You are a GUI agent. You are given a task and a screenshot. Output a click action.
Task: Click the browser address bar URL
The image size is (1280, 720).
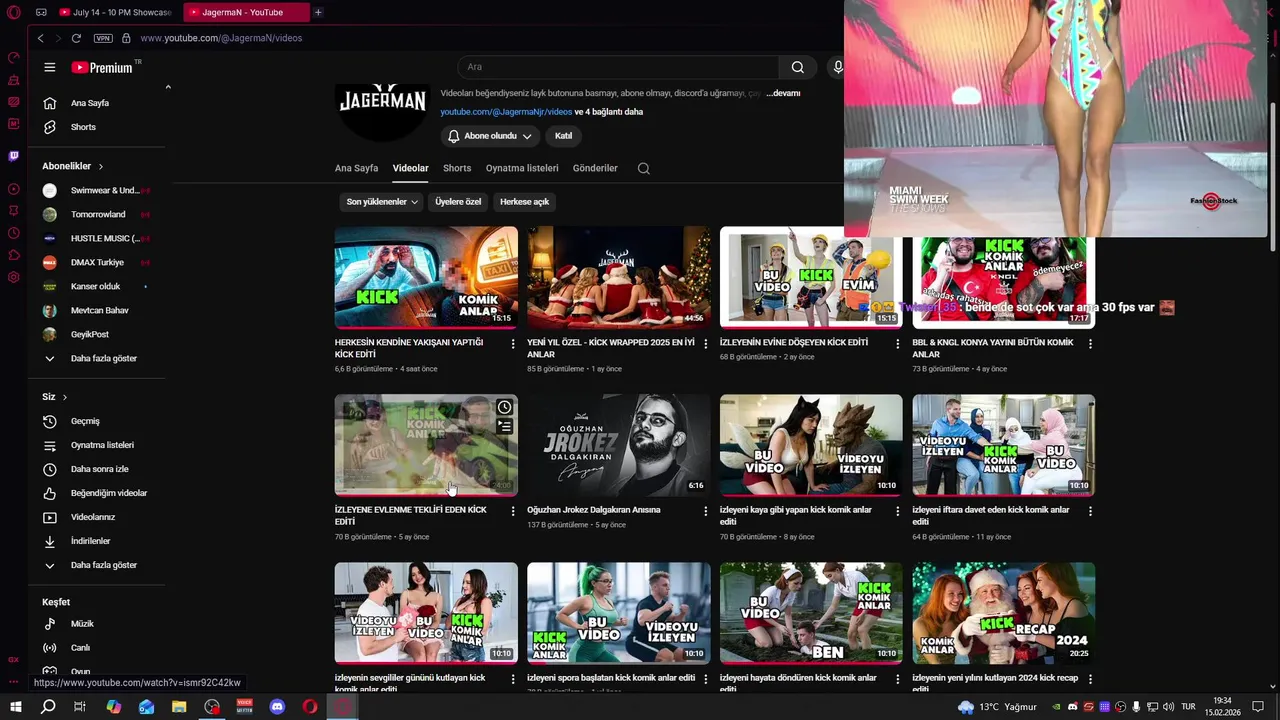point(221,38)
